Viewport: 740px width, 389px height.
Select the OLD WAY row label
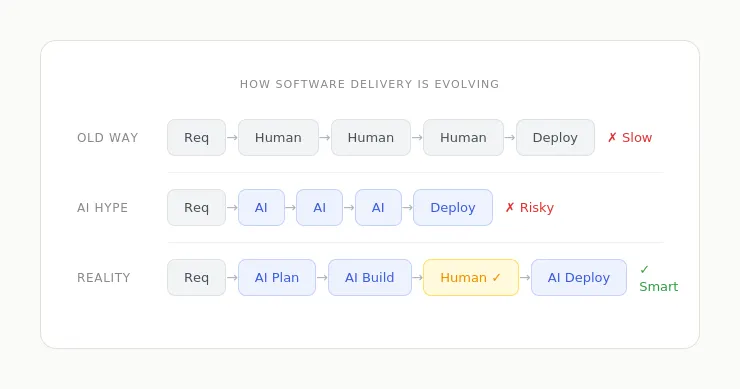[x=108, y=137]
